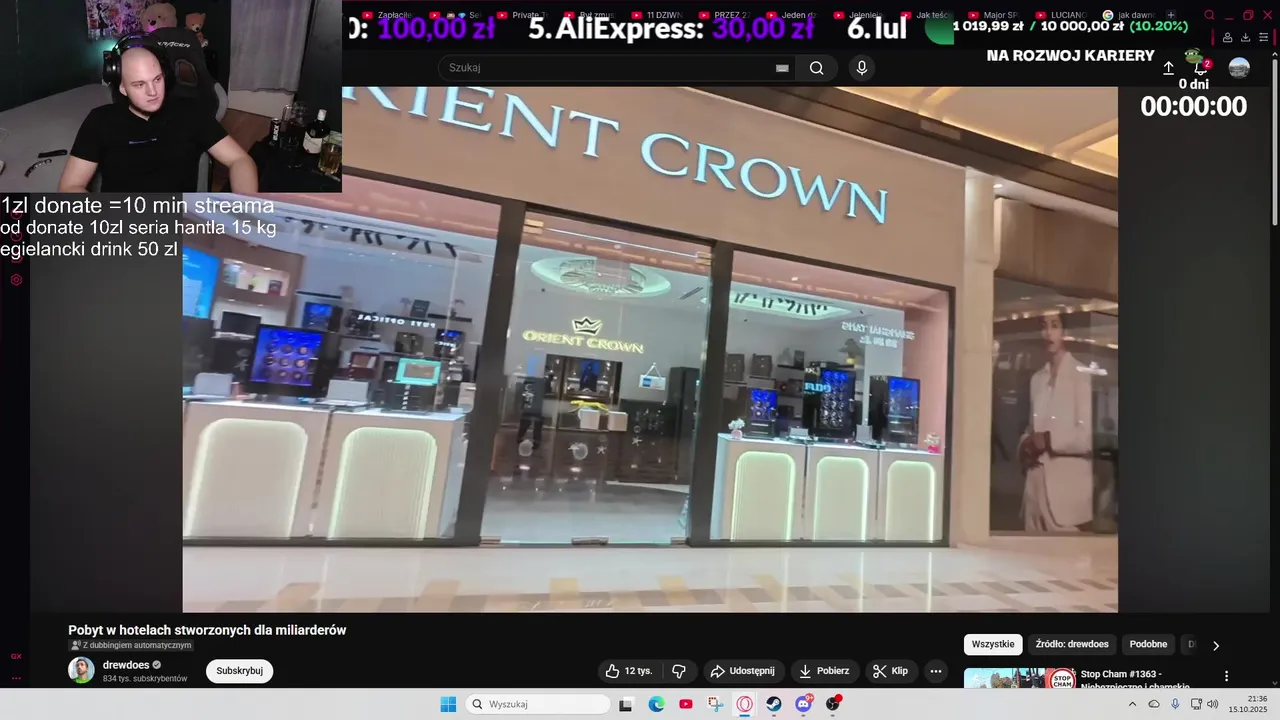Click the Stop Cham video thumbnail
This screenshot has width=1280, height=720.
[x=1020, y=678]
